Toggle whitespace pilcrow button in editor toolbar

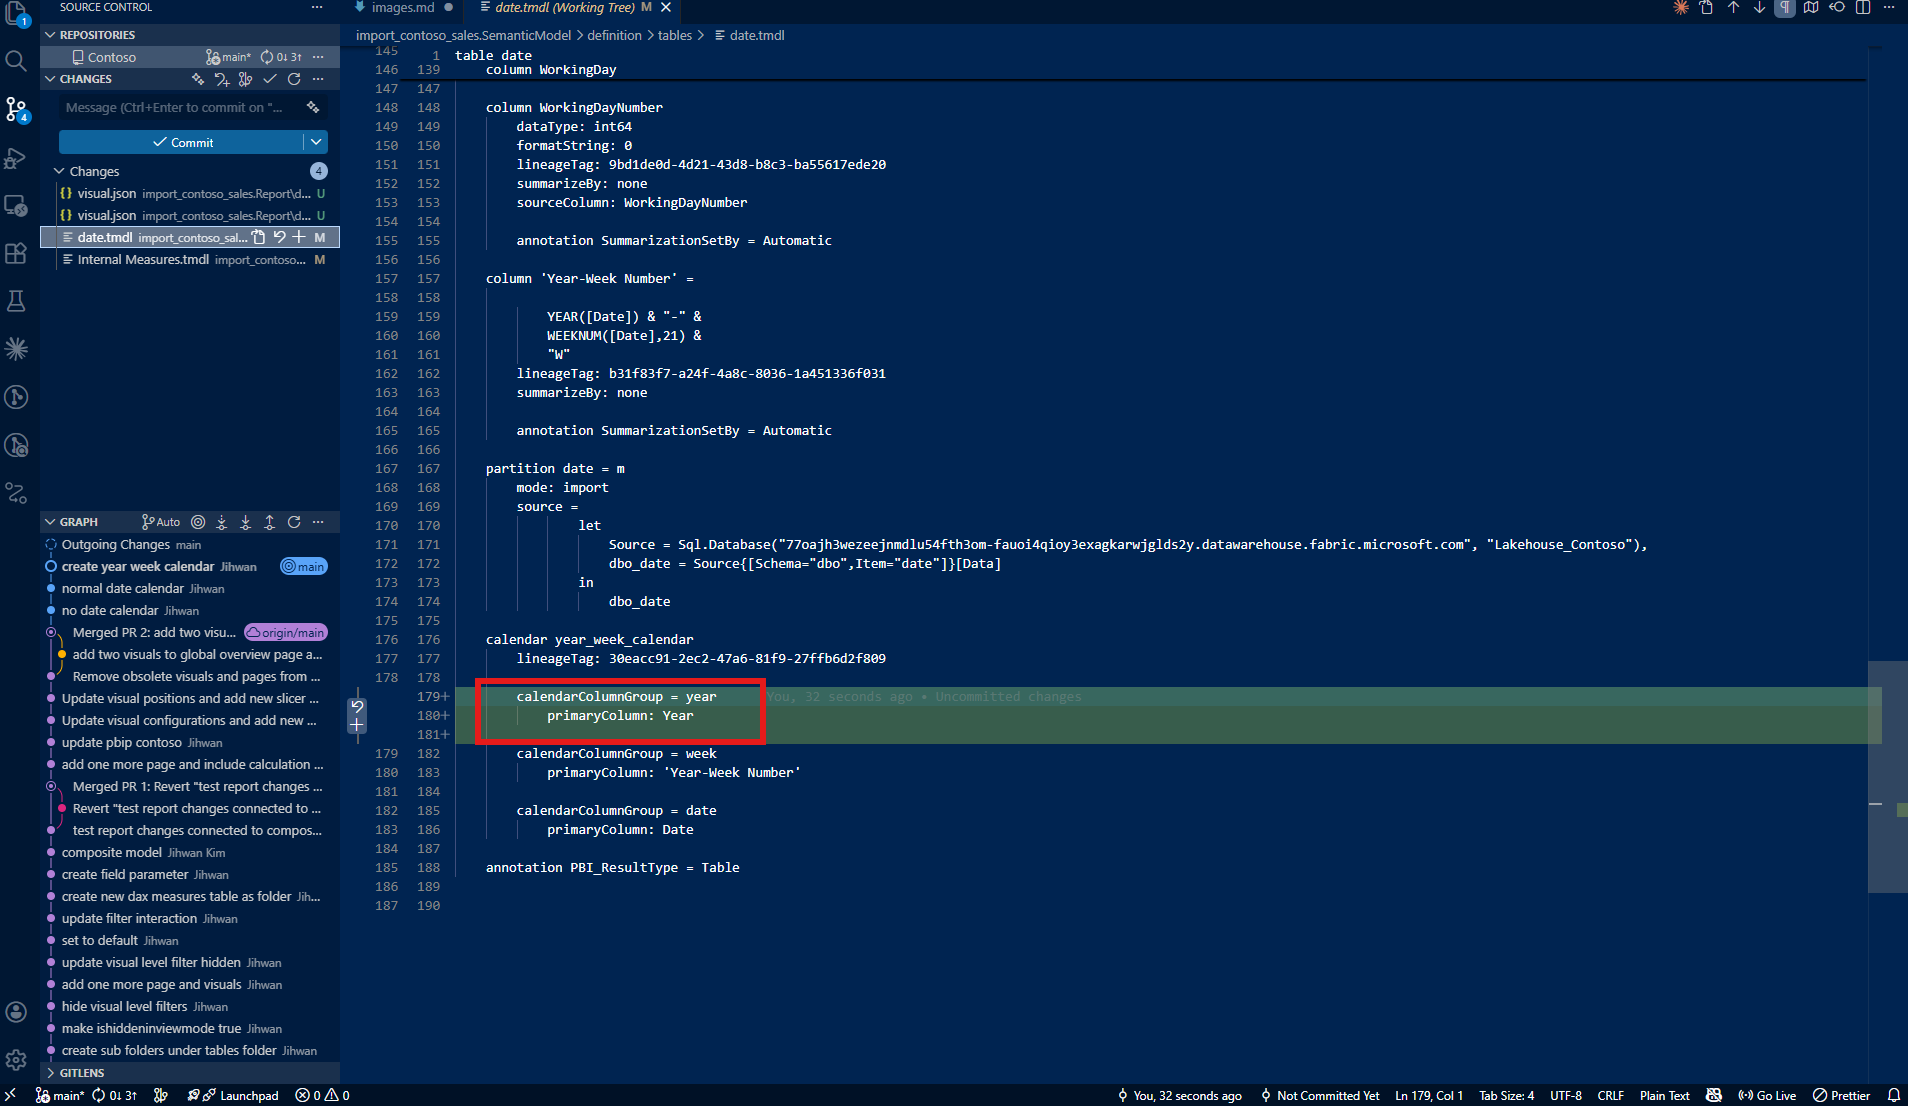tap(1785, 8)
